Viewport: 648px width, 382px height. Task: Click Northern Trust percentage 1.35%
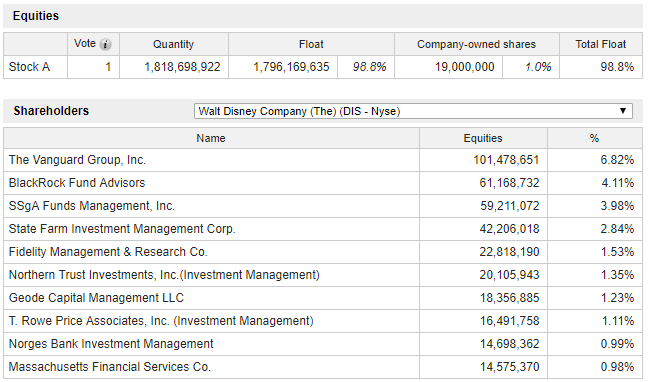pos(617,275)
